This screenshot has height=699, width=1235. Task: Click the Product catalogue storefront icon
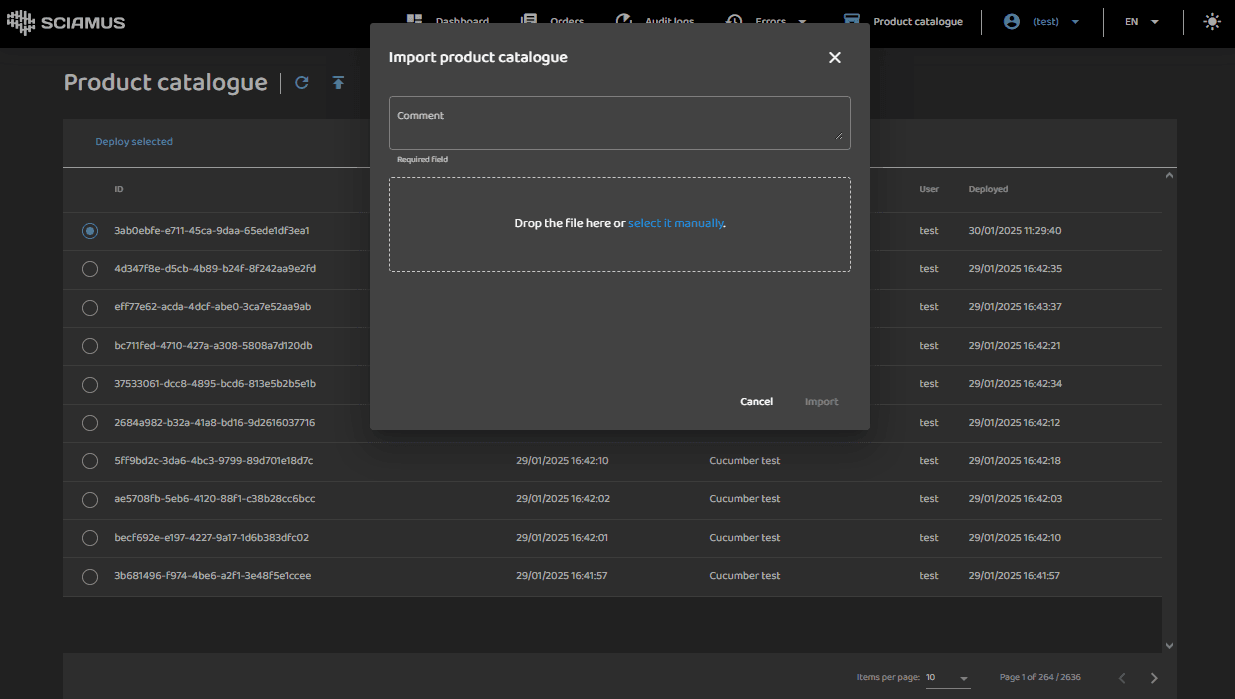pyautogui.click(x=852, y=20)
